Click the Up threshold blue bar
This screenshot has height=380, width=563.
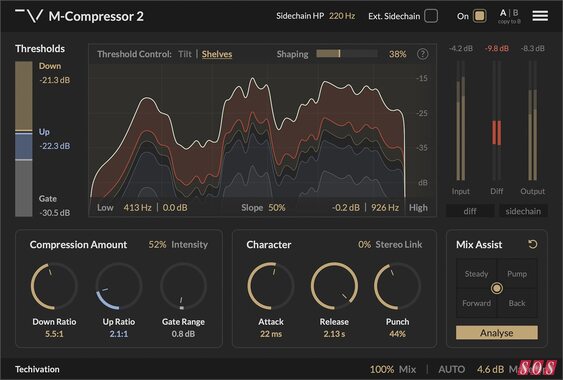pyautogui.click(x=24, y=146)
